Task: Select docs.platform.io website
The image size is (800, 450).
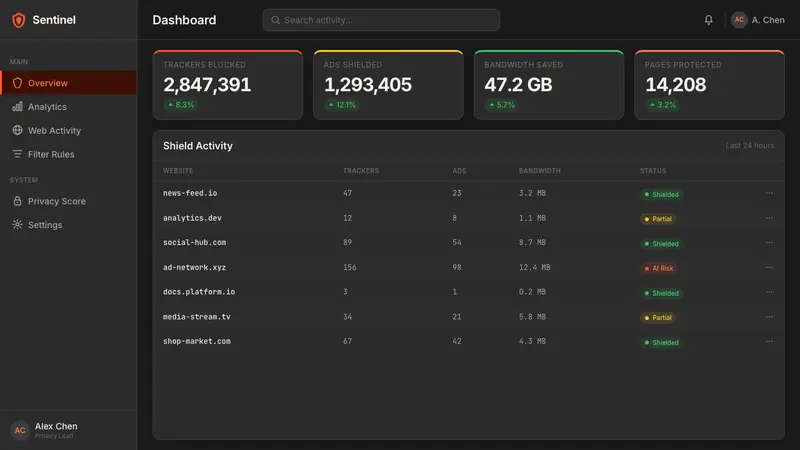Action: pos(199,292)
